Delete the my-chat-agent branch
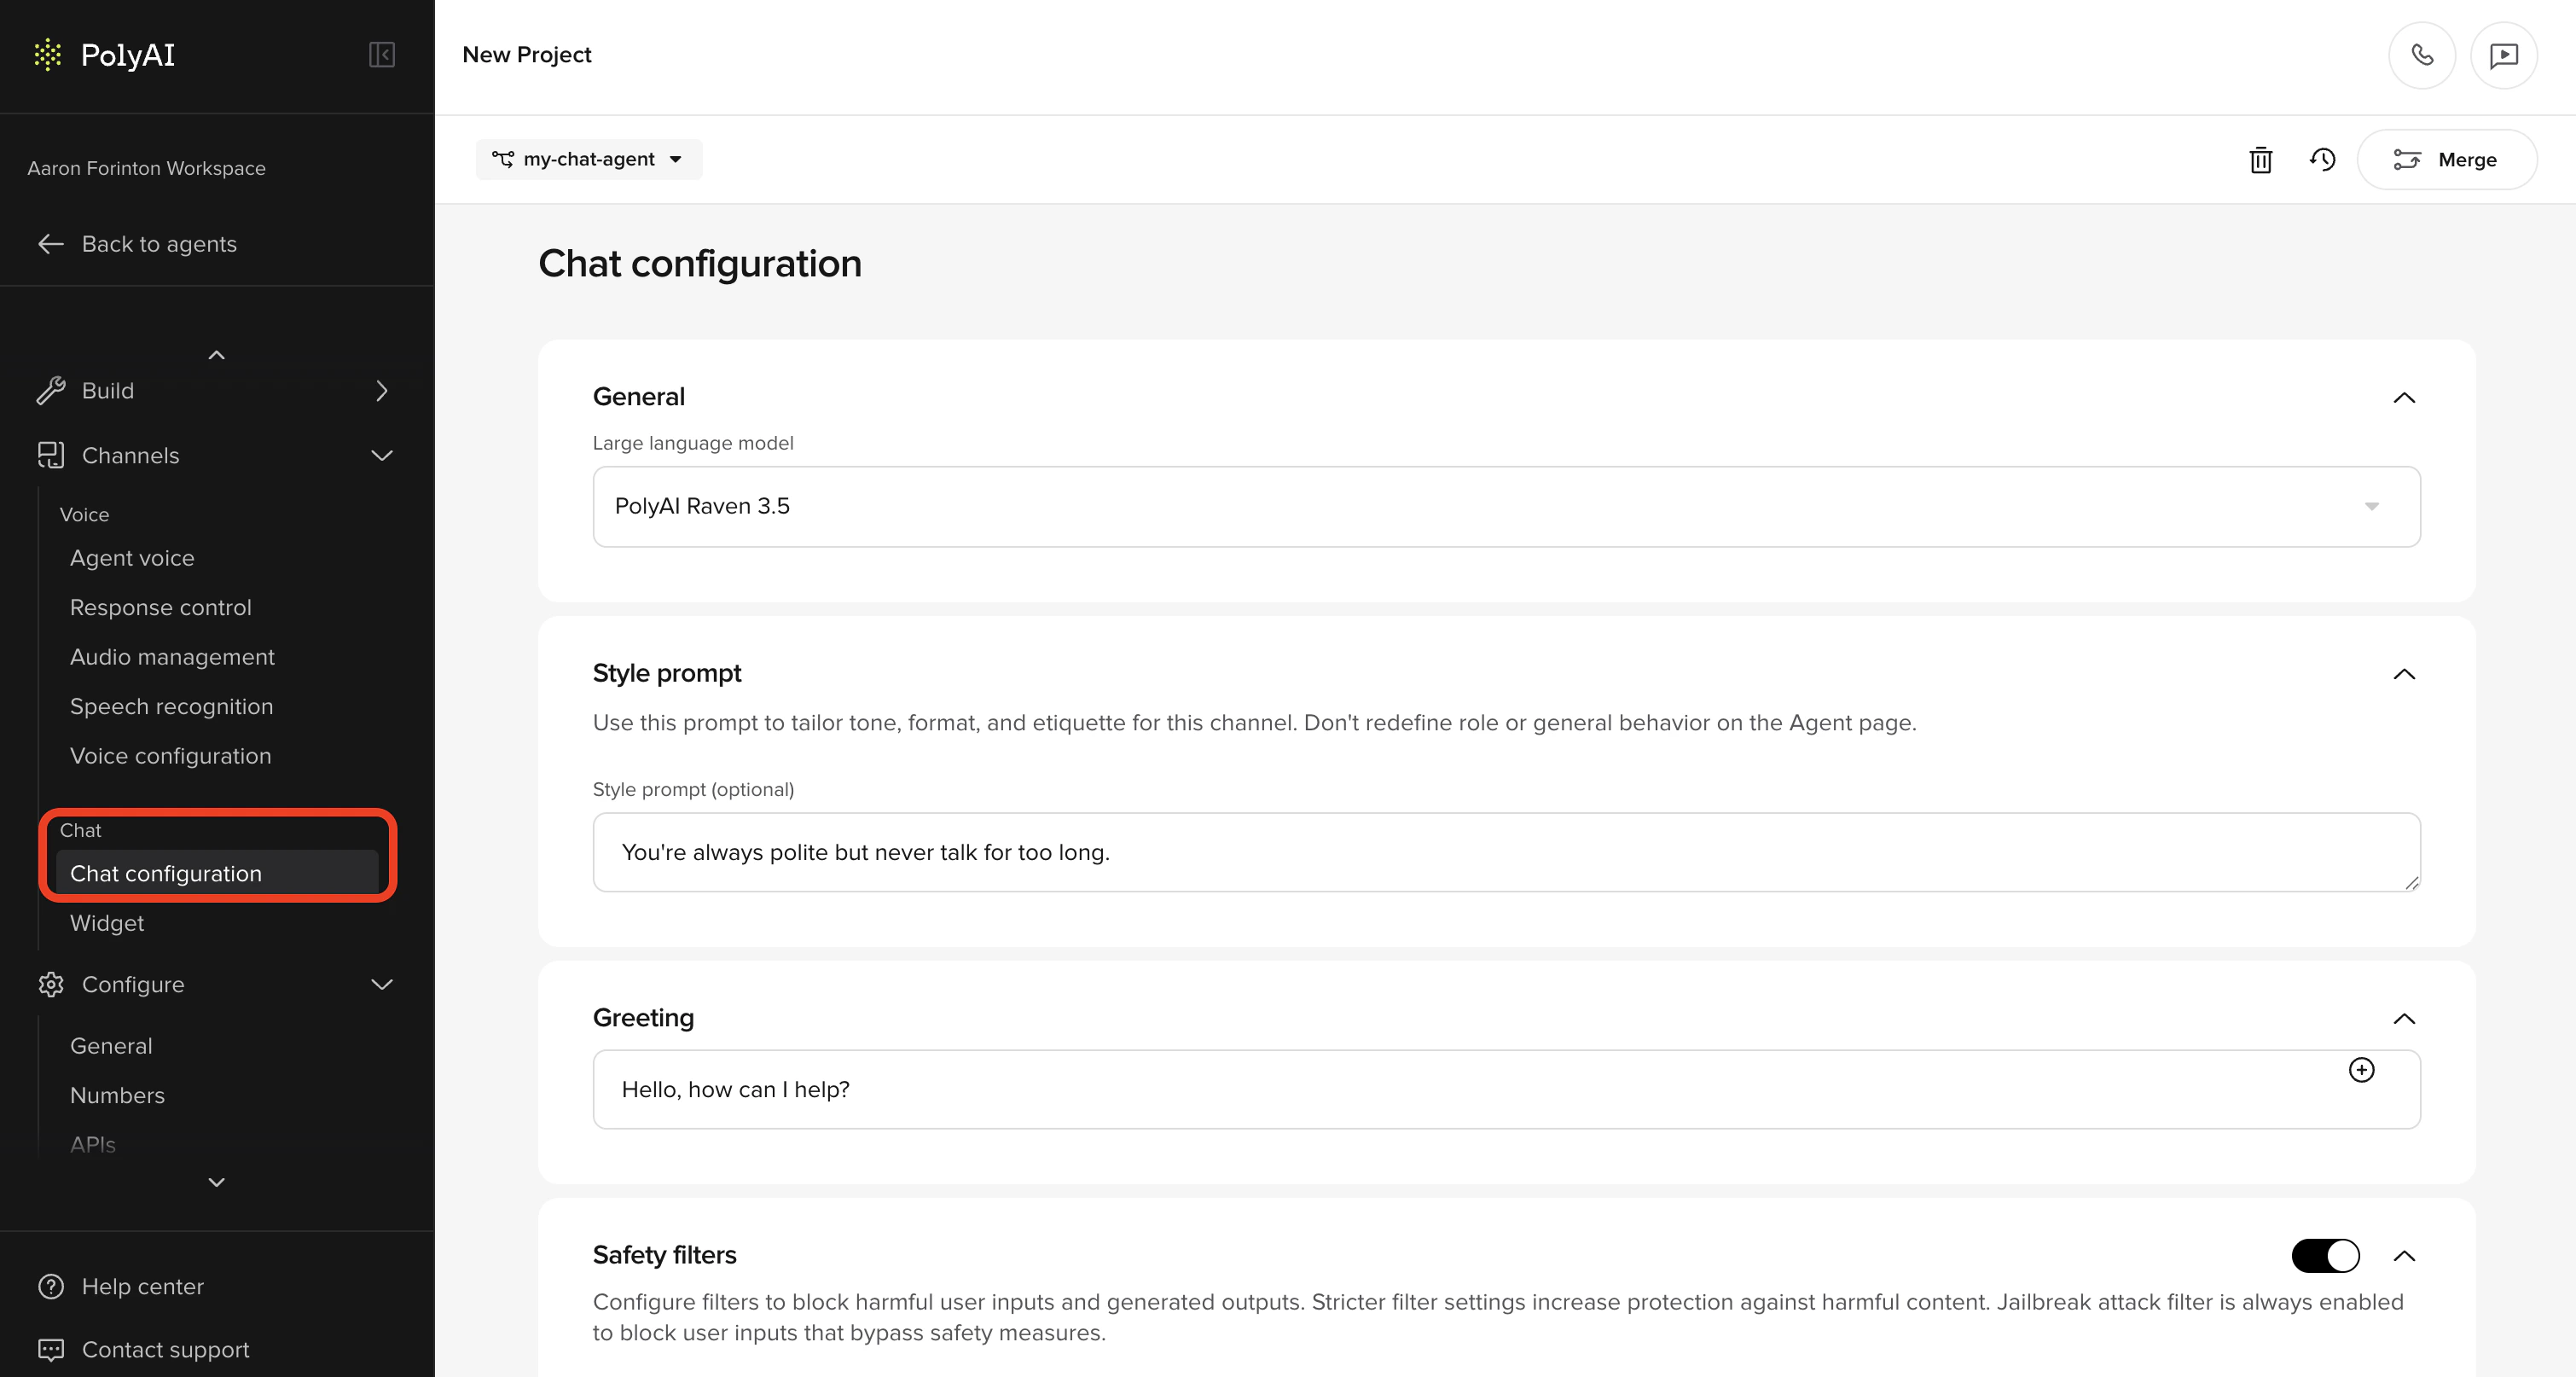Image resolution: width=2576 pixels, height=1377 pixels. [2261, 160]
